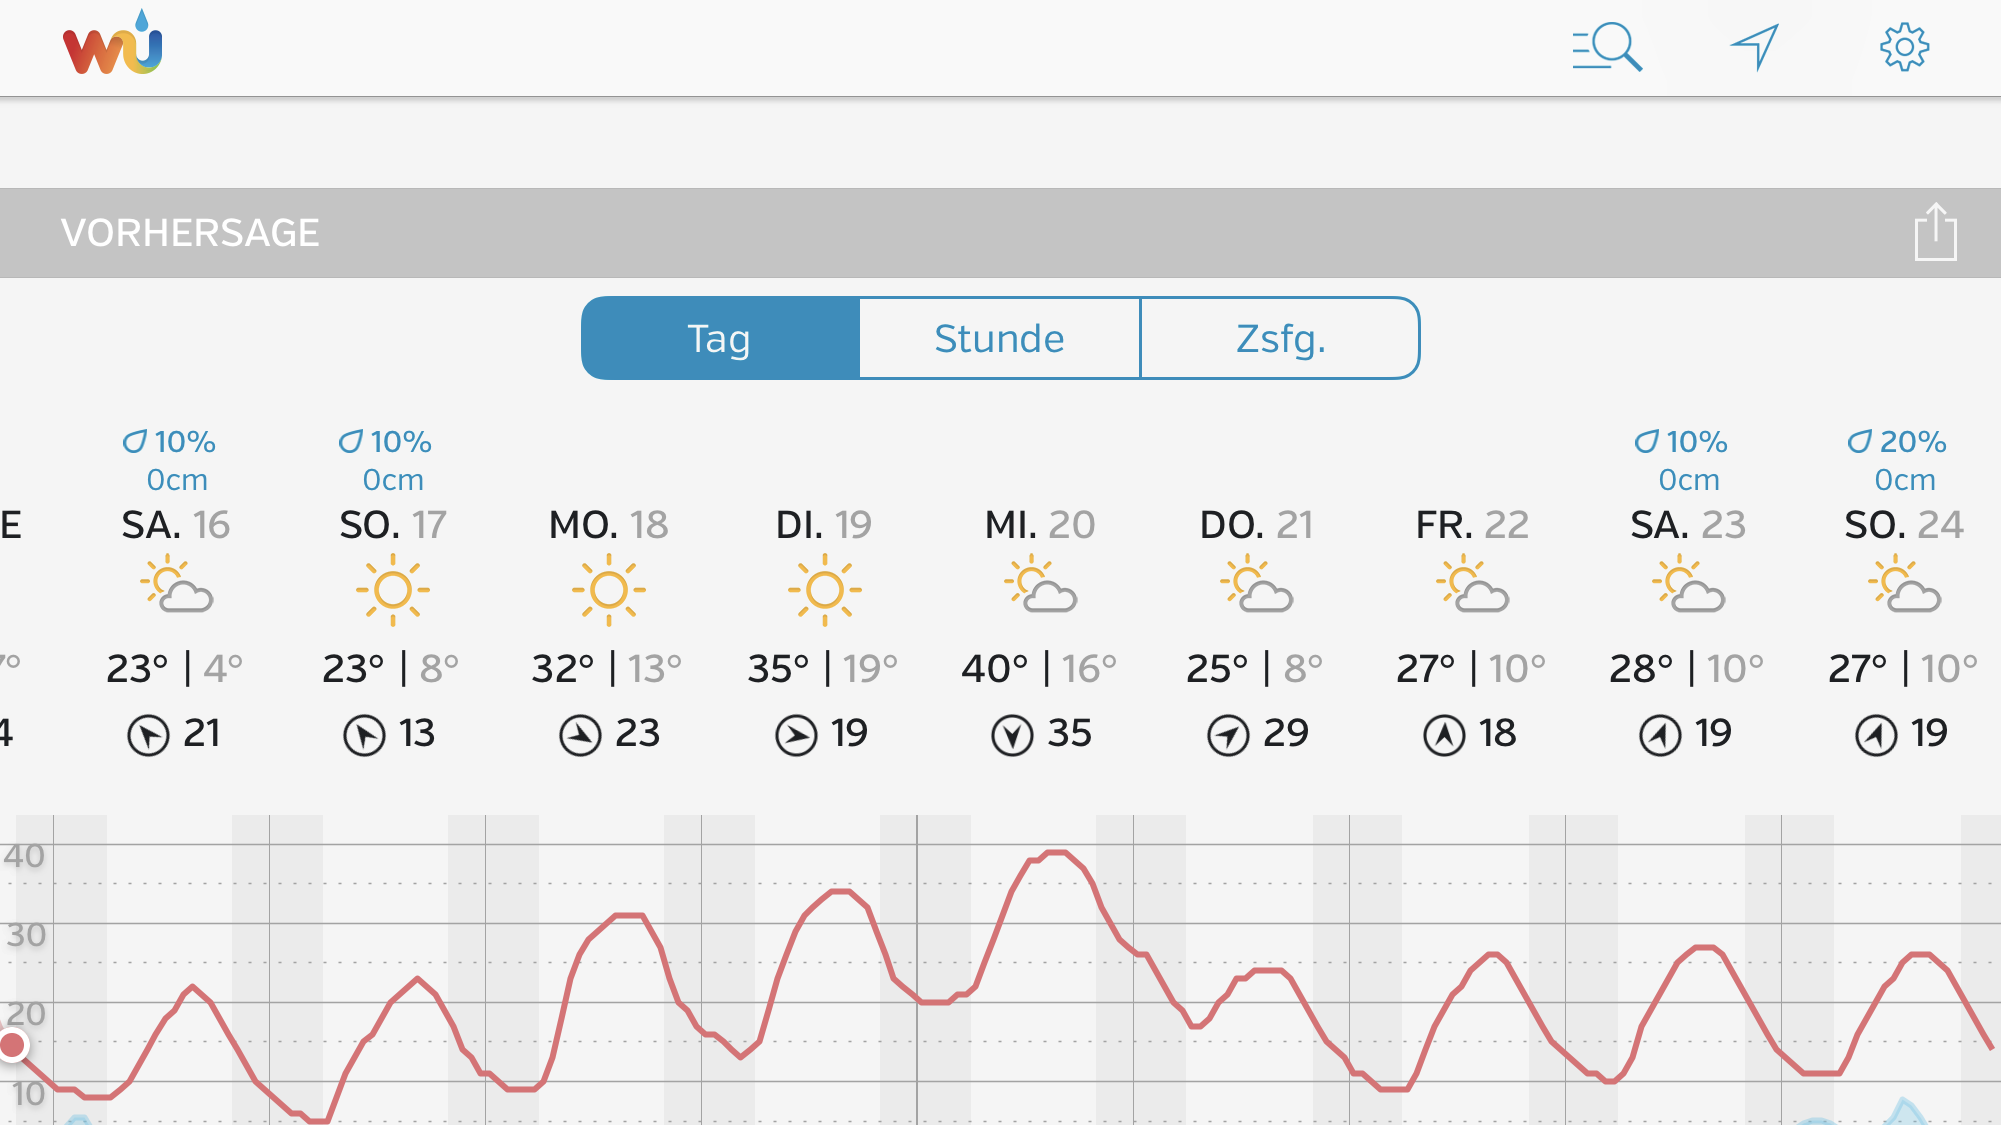Tap the 40° | 16° temperature reading
Screen dimensions: 2001x1125
pyautogui.click(x=1039, y=668)
